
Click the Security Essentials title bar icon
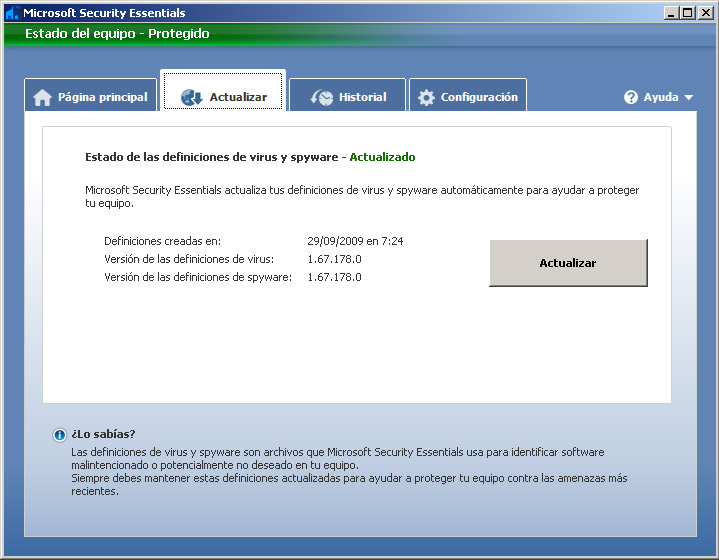point(11,13)
